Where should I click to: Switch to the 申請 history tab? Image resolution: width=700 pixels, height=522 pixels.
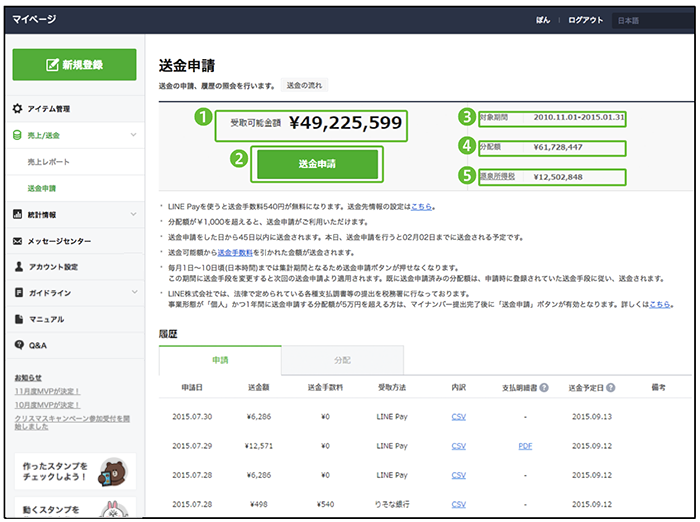click(220, 360)
